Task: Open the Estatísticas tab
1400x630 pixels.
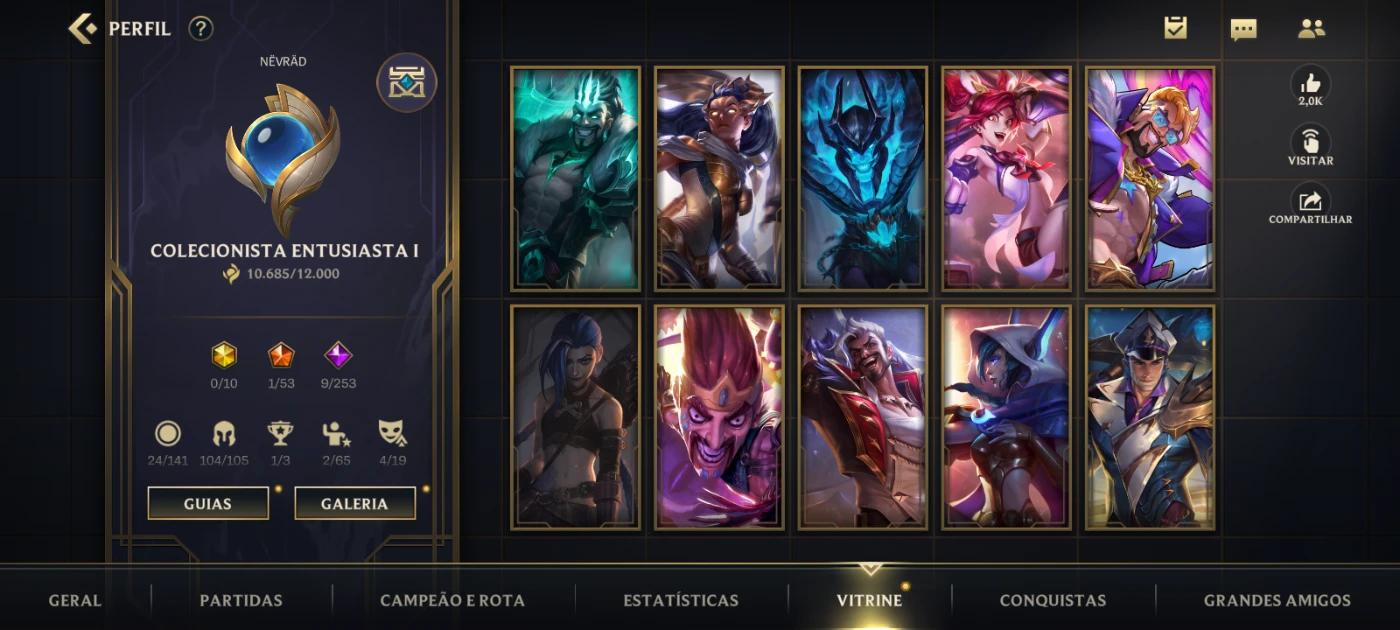Action: (681, 600)
